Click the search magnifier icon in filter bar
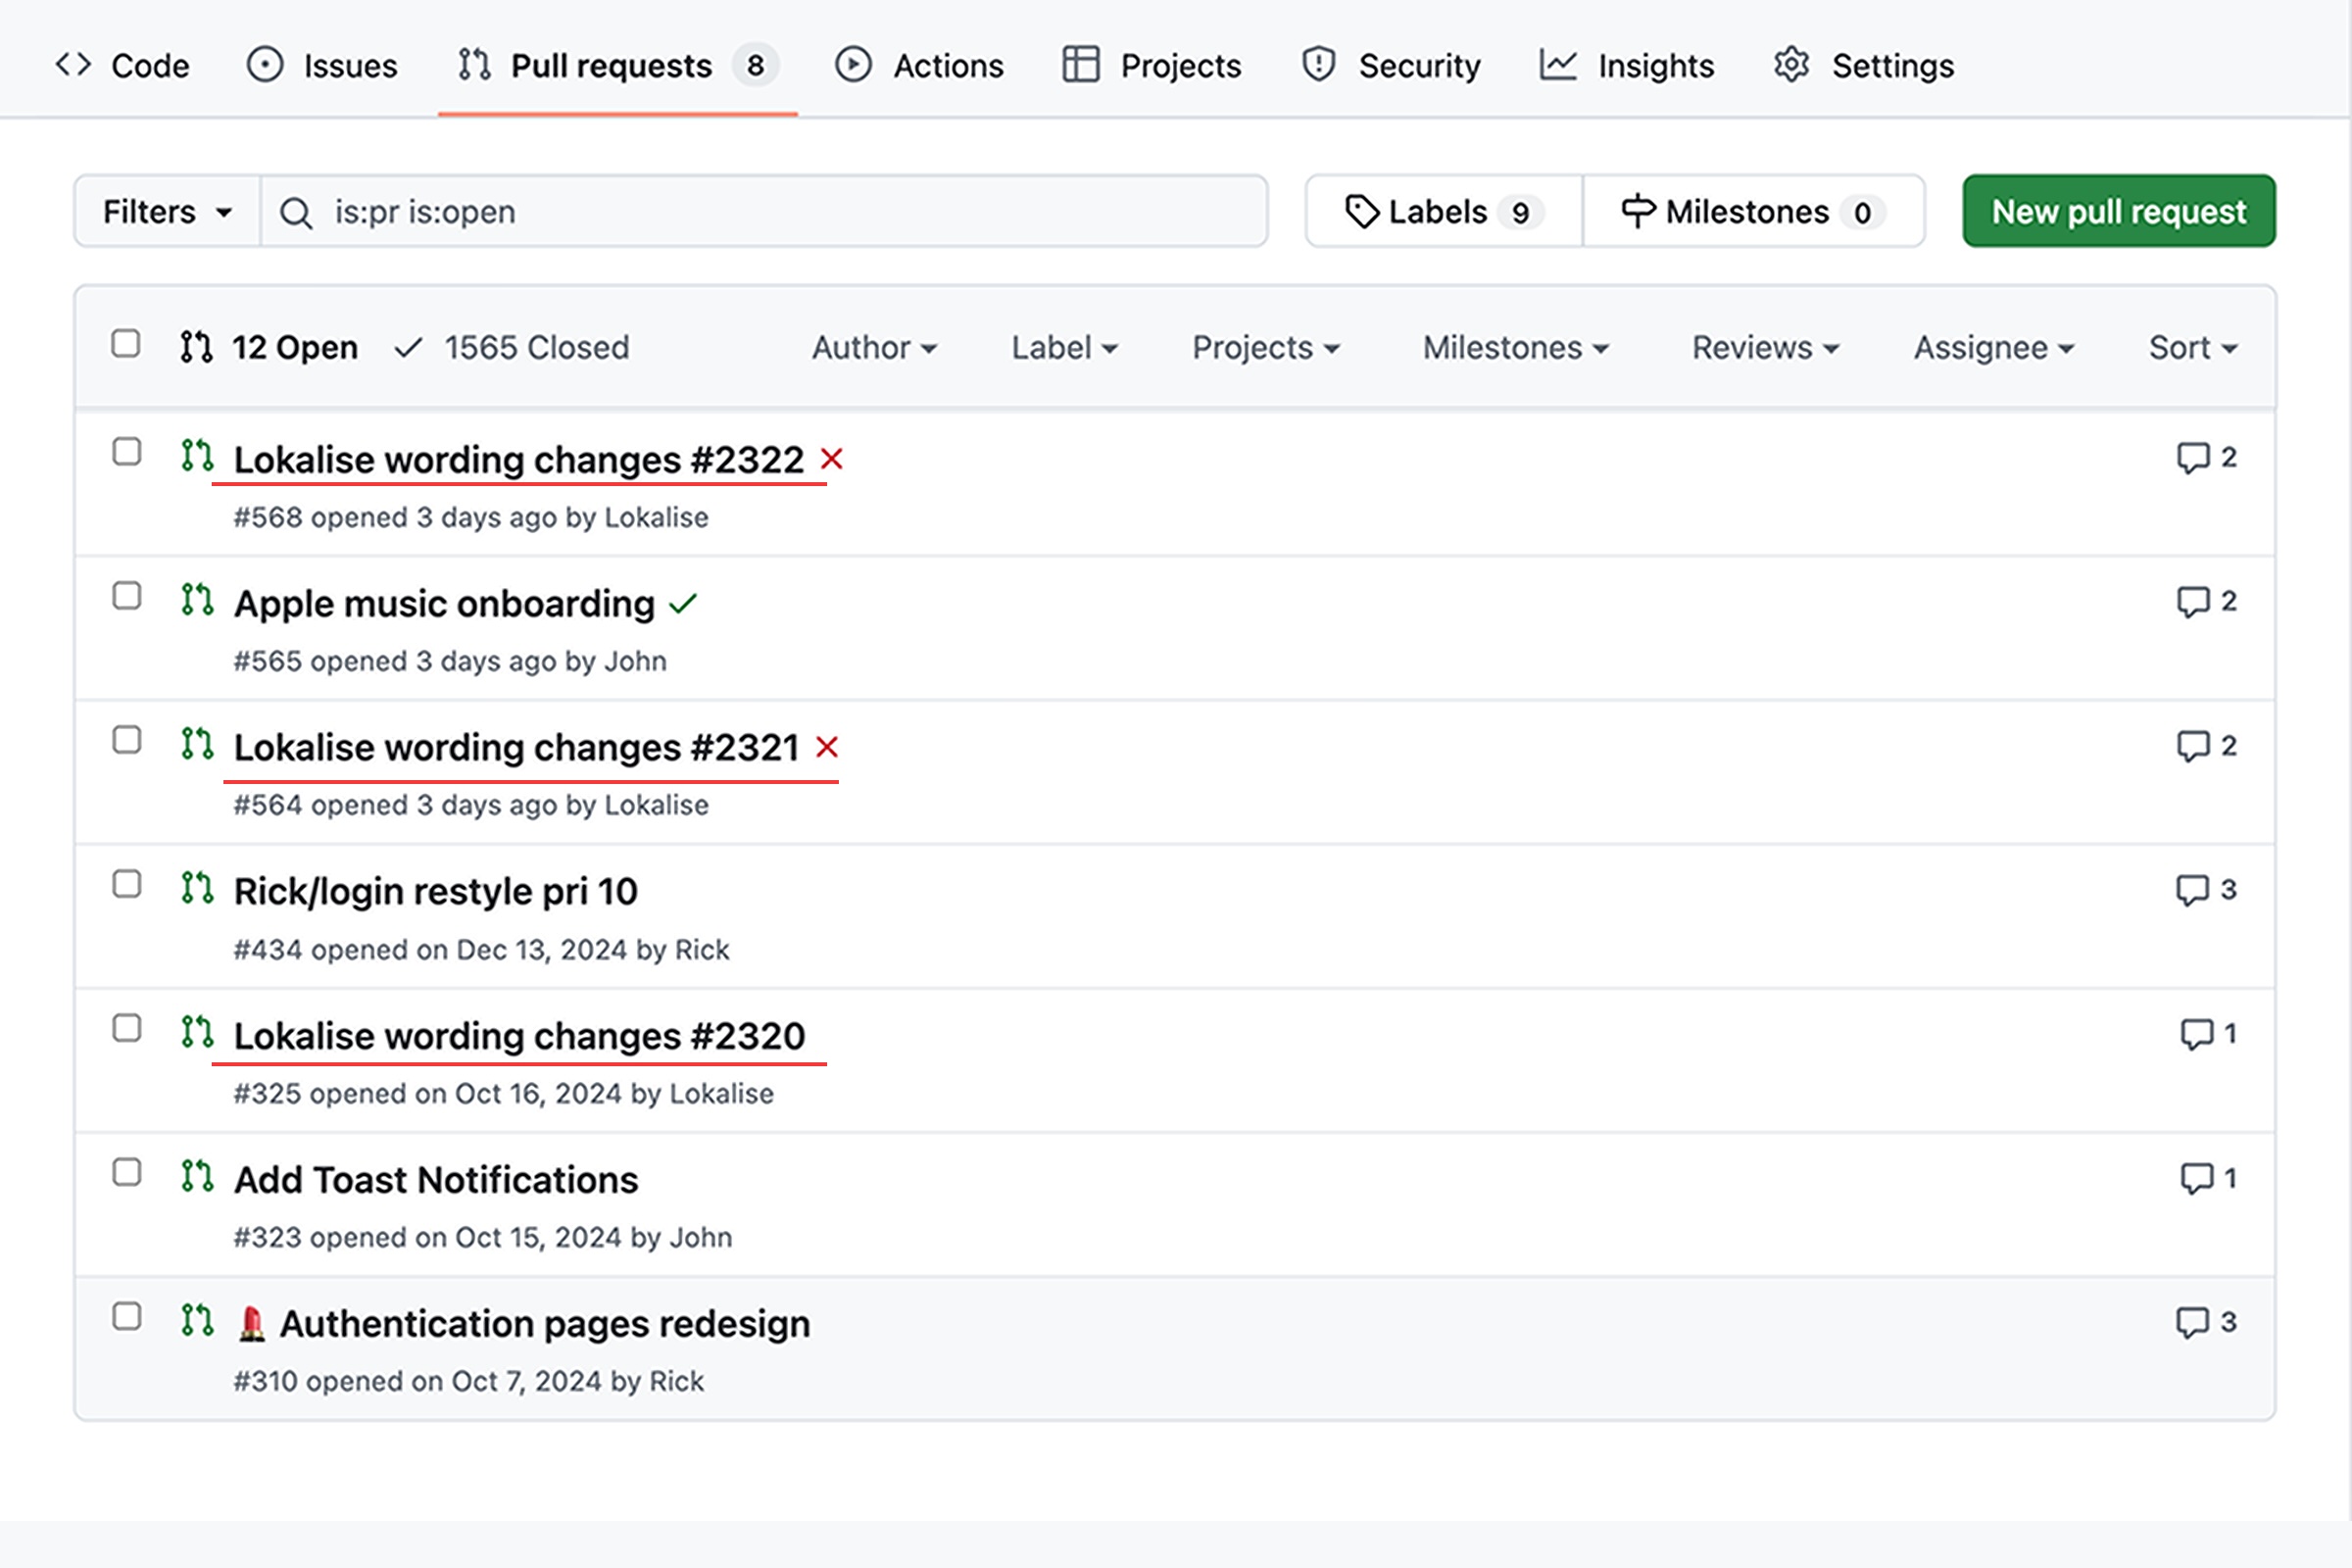Screen dimensions: 2352x1568 click(x=296, y=212)
